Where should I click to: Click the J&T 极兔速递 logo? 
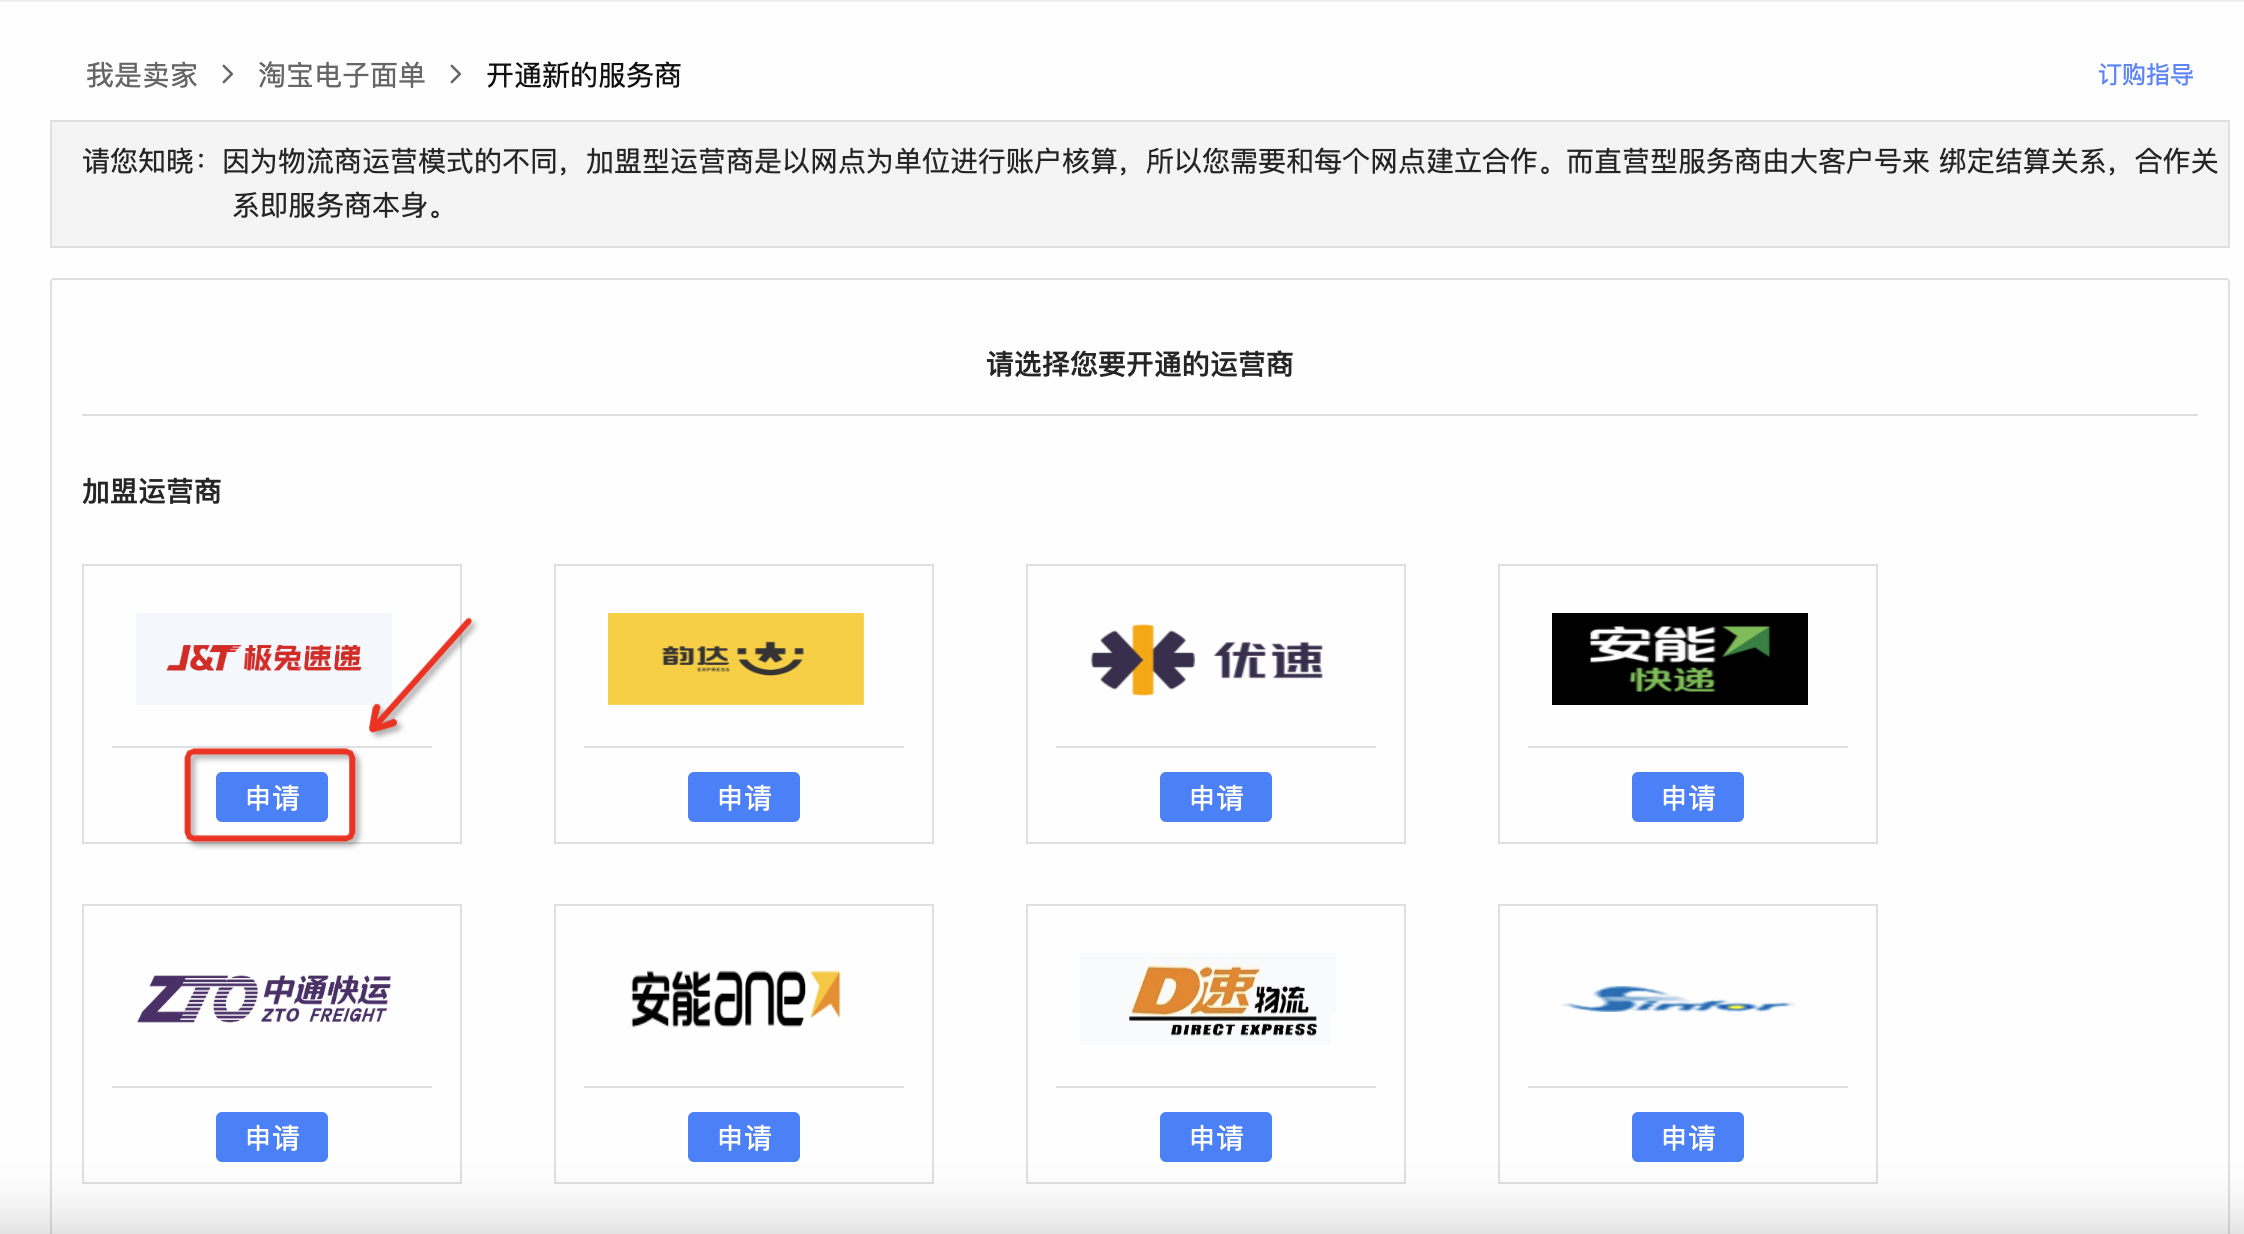pos(264,658)
